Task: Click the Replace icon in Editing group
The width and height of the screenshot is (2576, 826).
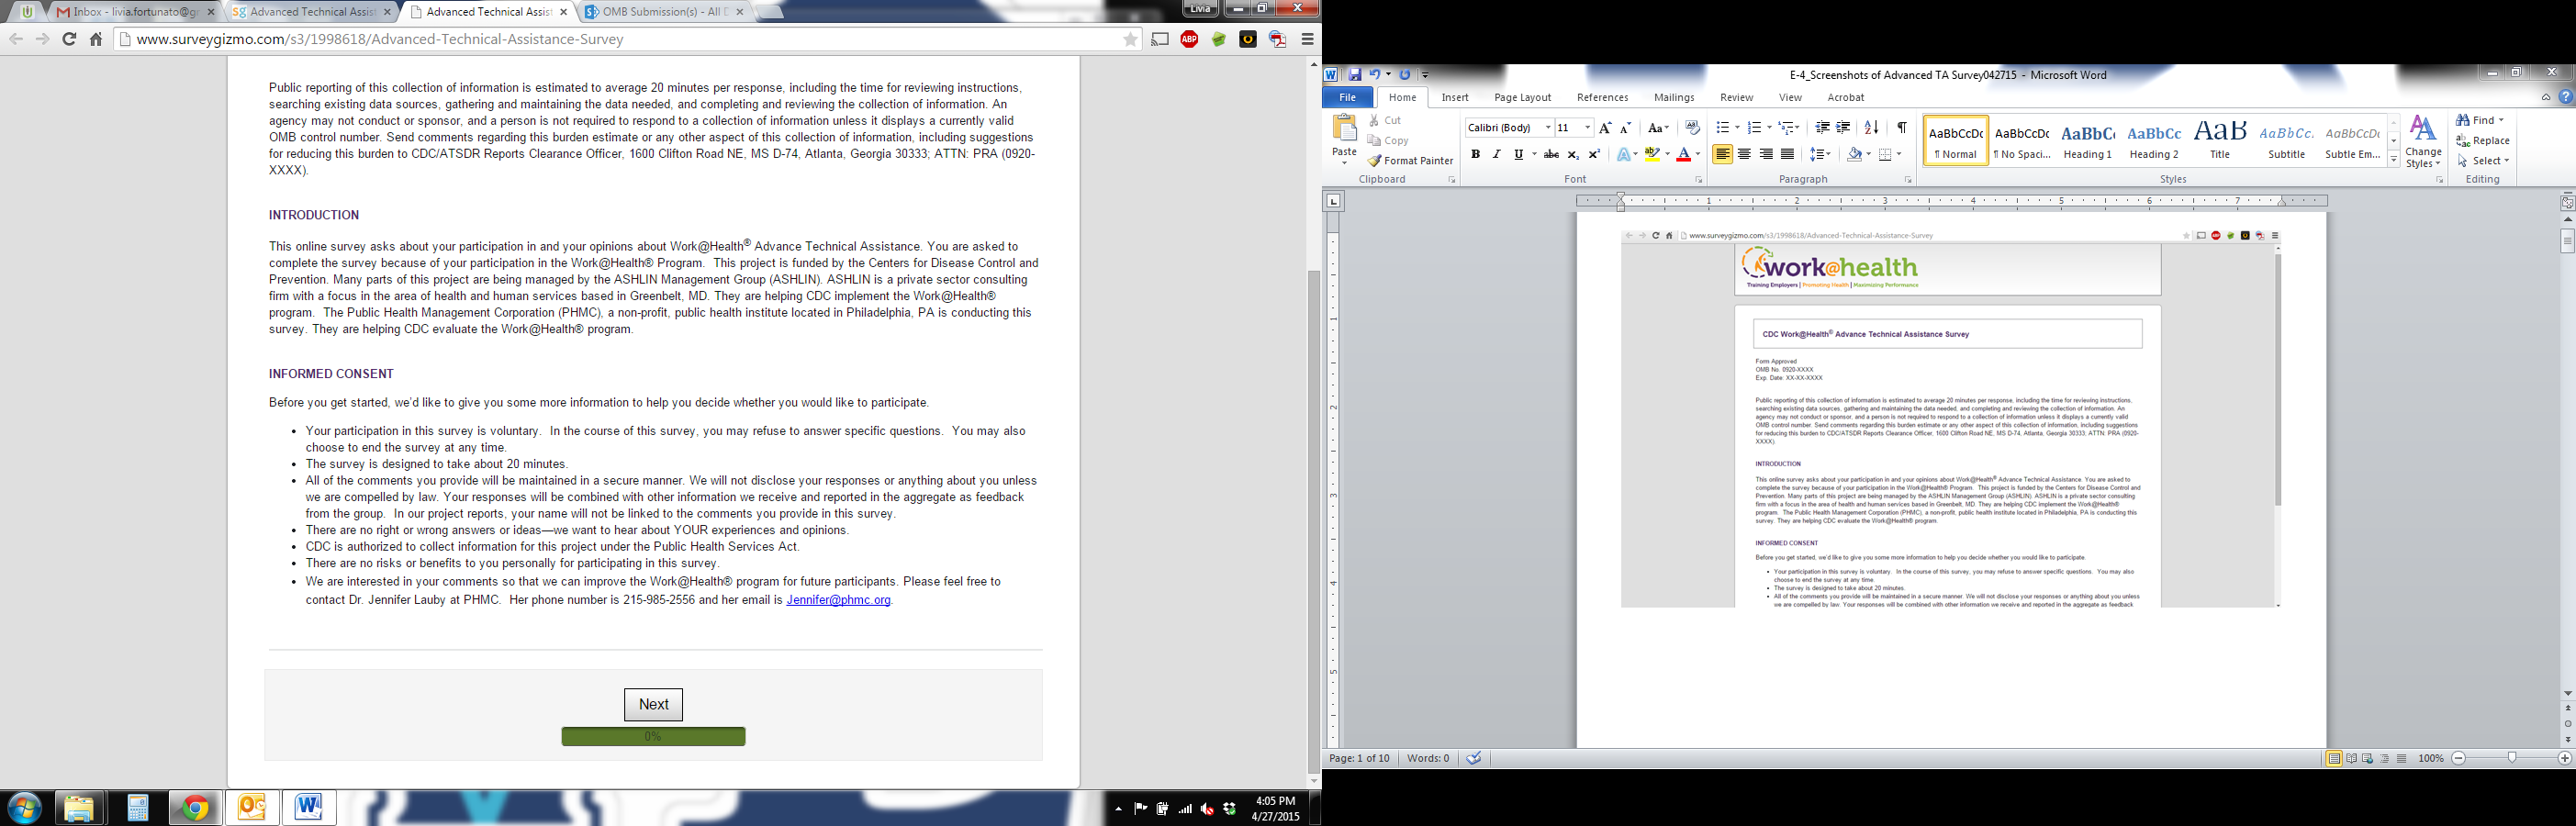Action: click(2482, 141)
